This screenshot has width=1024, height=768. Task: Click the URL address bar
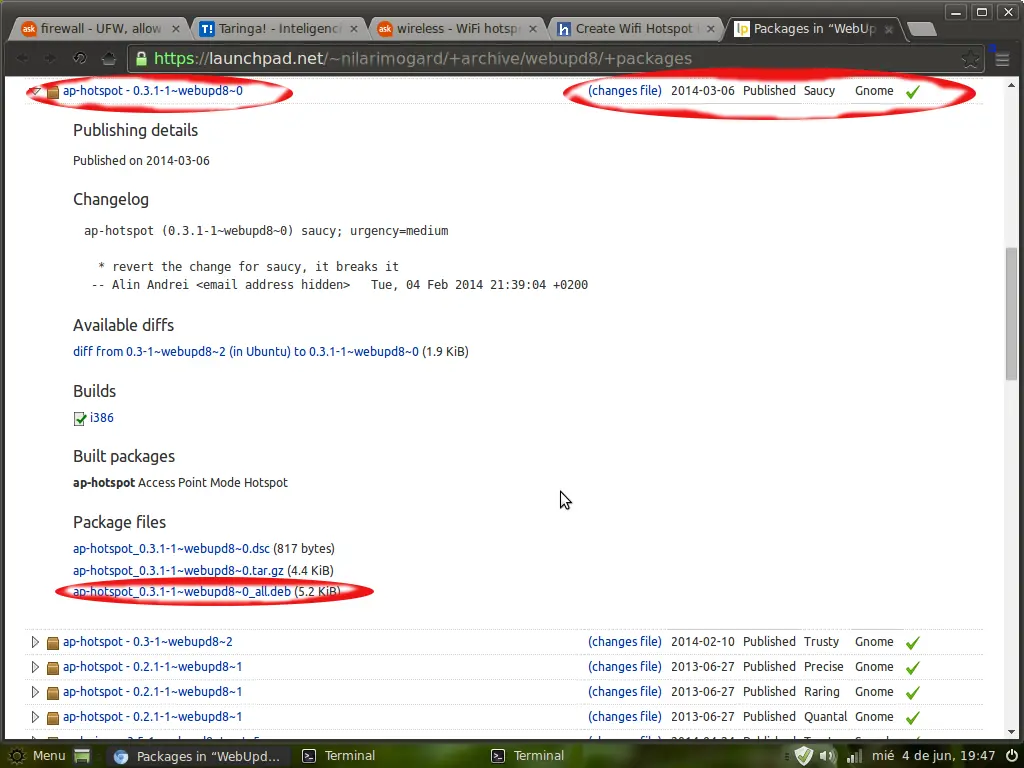click(x=555, y=59)
